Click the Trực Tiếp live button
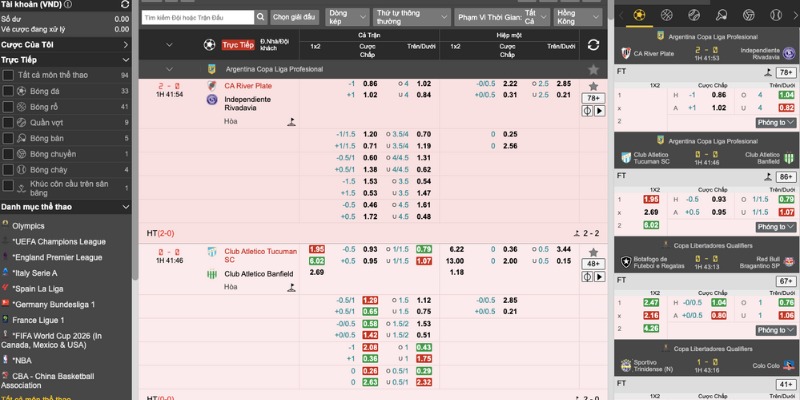 [x=238, y=45]
